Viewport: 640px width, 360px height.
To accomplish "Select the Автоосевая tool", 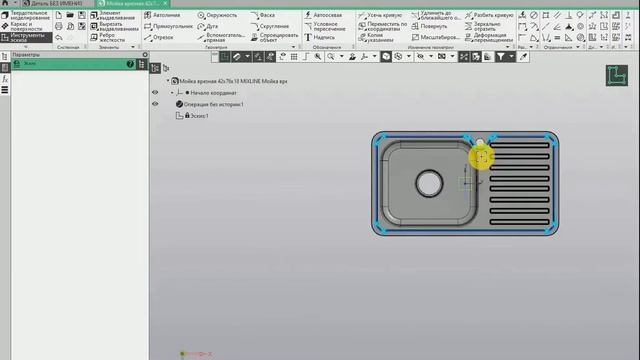I will (324, 15).
